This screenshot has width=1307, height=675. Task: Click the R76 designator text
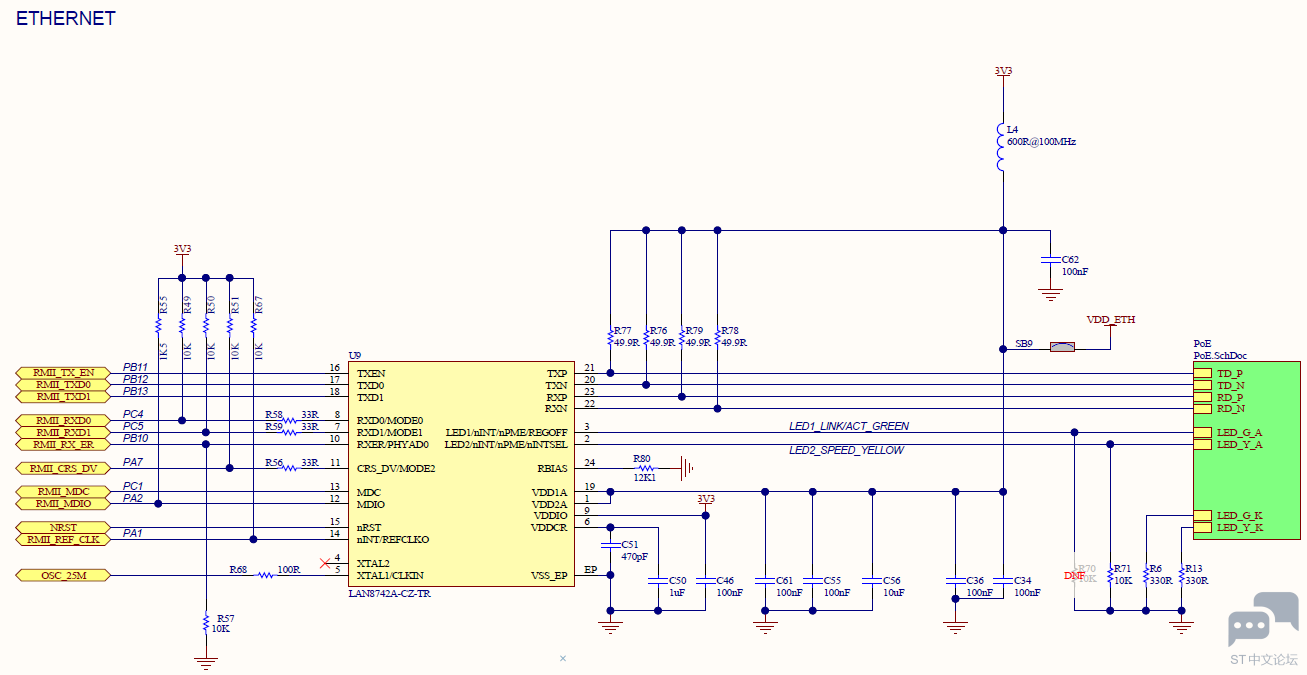tap(658, 330)
